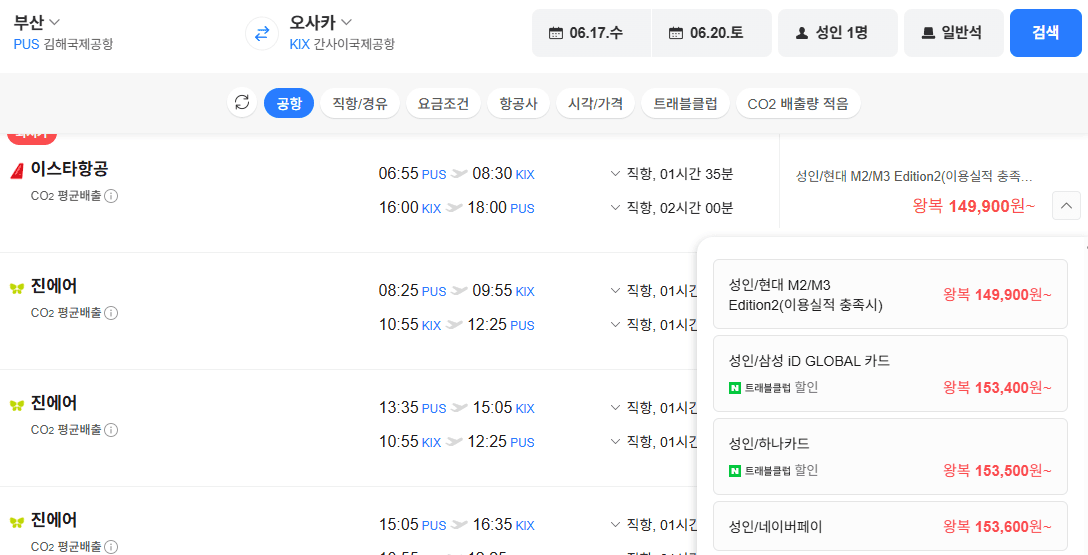Open the 시각/가격 filter

click(x=595, y=103)
